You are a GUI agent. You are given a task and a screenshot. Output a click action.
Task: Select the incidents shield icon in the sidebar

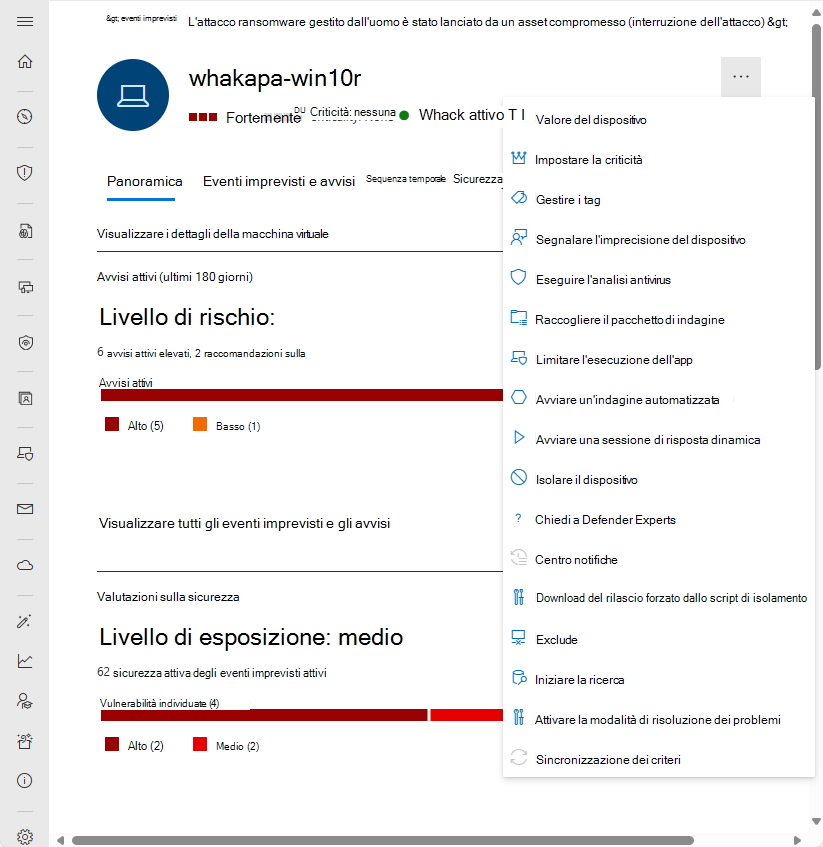pos(25,170)
